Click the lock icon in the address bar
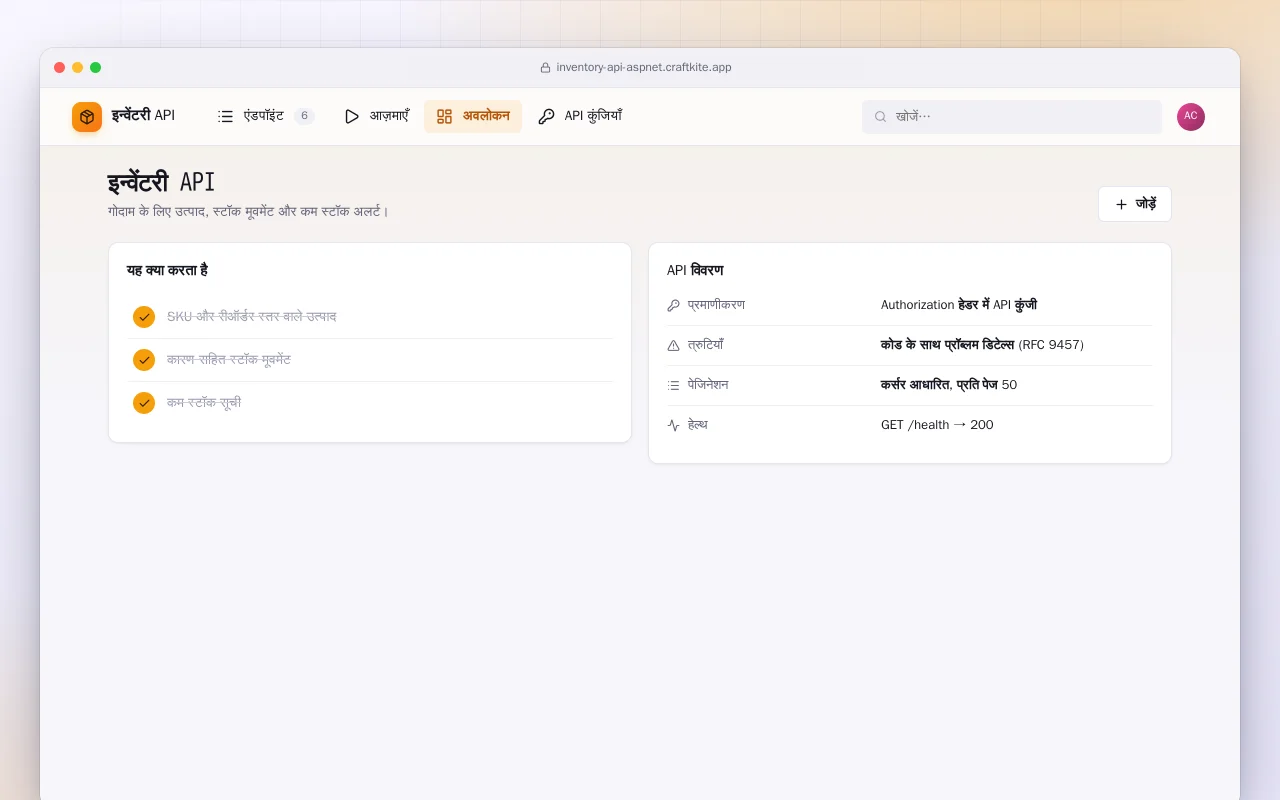Image resolution: width=1280 pixels, height=800 pixels. point(546,68)
